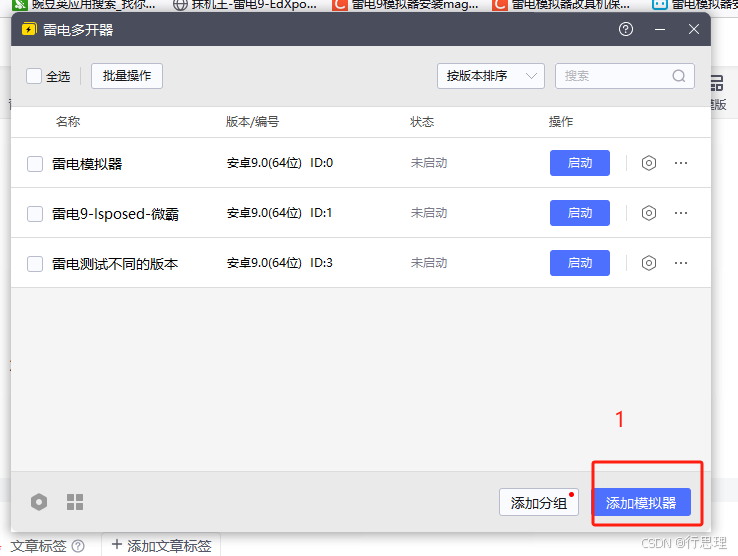Minimize the 雷电多开器 window
This screenshot has height=556, width=738.
pyautogui.click(x=660, y=29)
